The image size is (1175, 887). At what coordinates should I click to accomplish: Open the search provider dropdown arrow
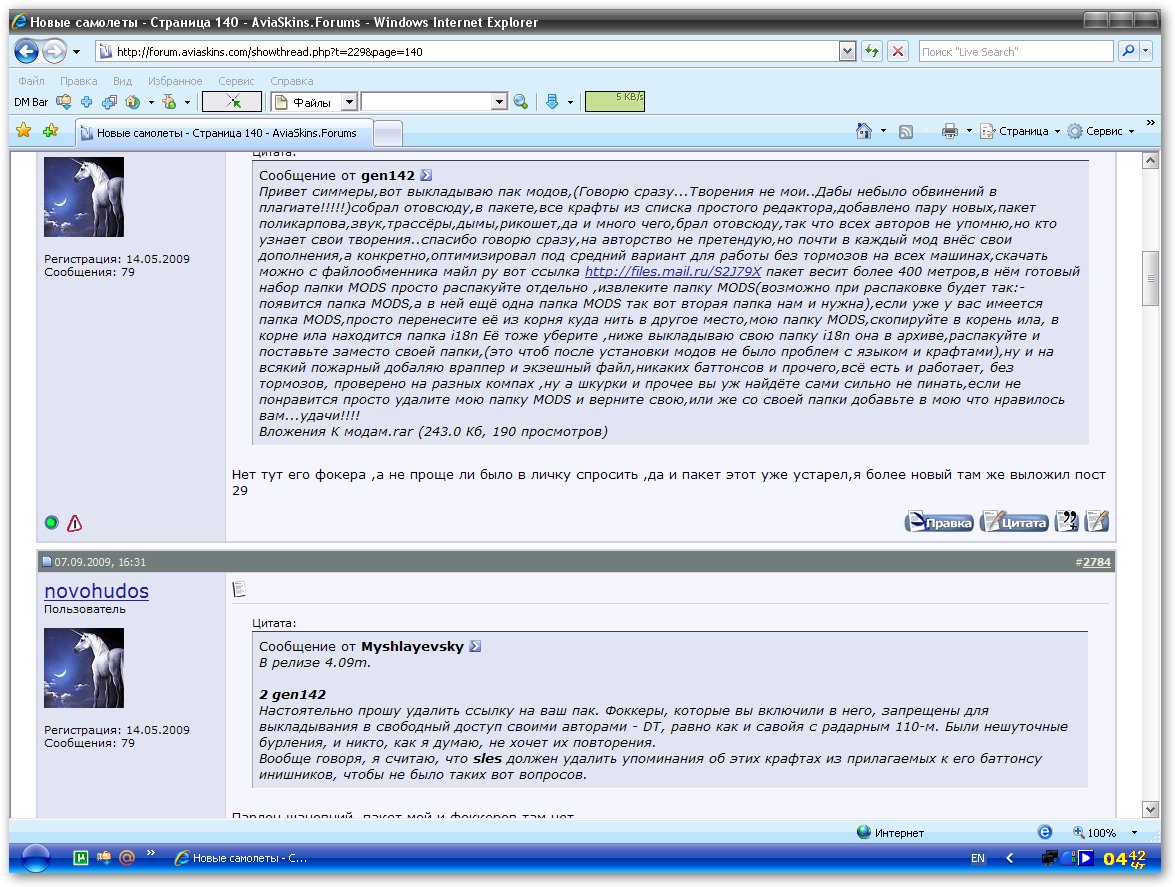click(x=1146, y=51)
